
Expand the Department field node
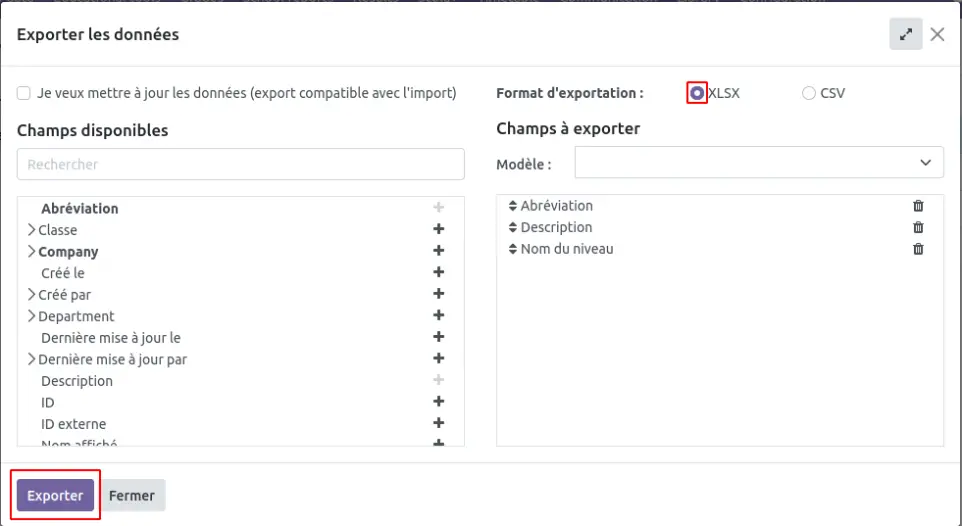pyautogui.click(x=31, y=316)
